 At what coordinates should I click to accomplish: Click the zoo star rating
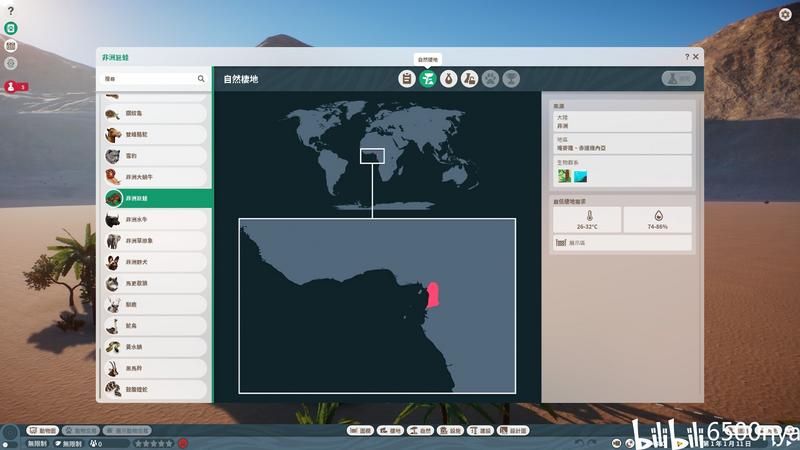(x=153, y=443)
